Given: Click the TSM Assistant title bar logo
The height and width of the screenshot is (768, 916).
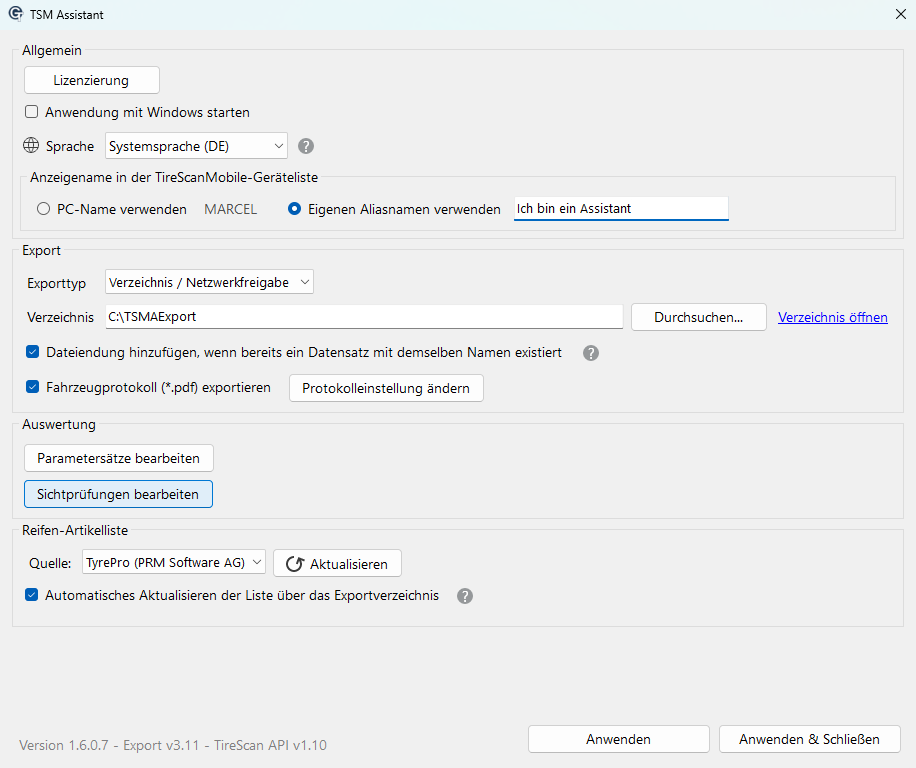Looking at the screenshot, I should tap(15, 15).
